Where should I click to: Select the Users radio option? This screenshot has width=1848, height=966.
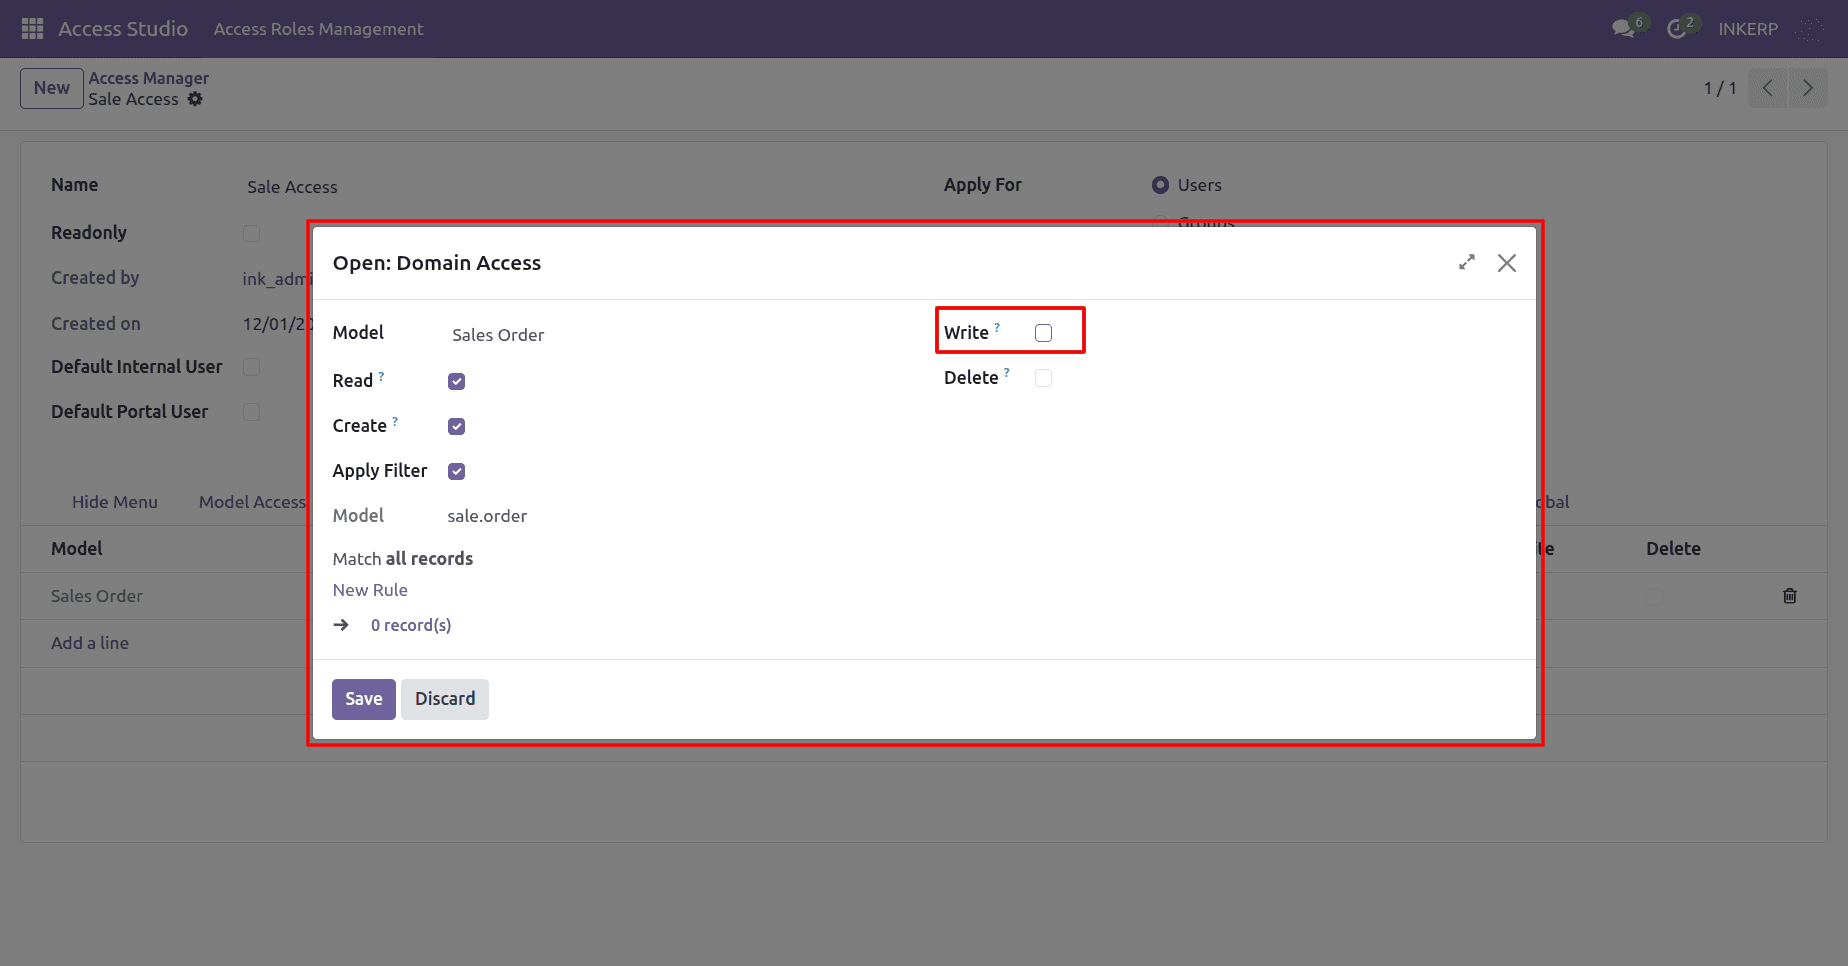pyautogui.click(x=1160, y=185)
